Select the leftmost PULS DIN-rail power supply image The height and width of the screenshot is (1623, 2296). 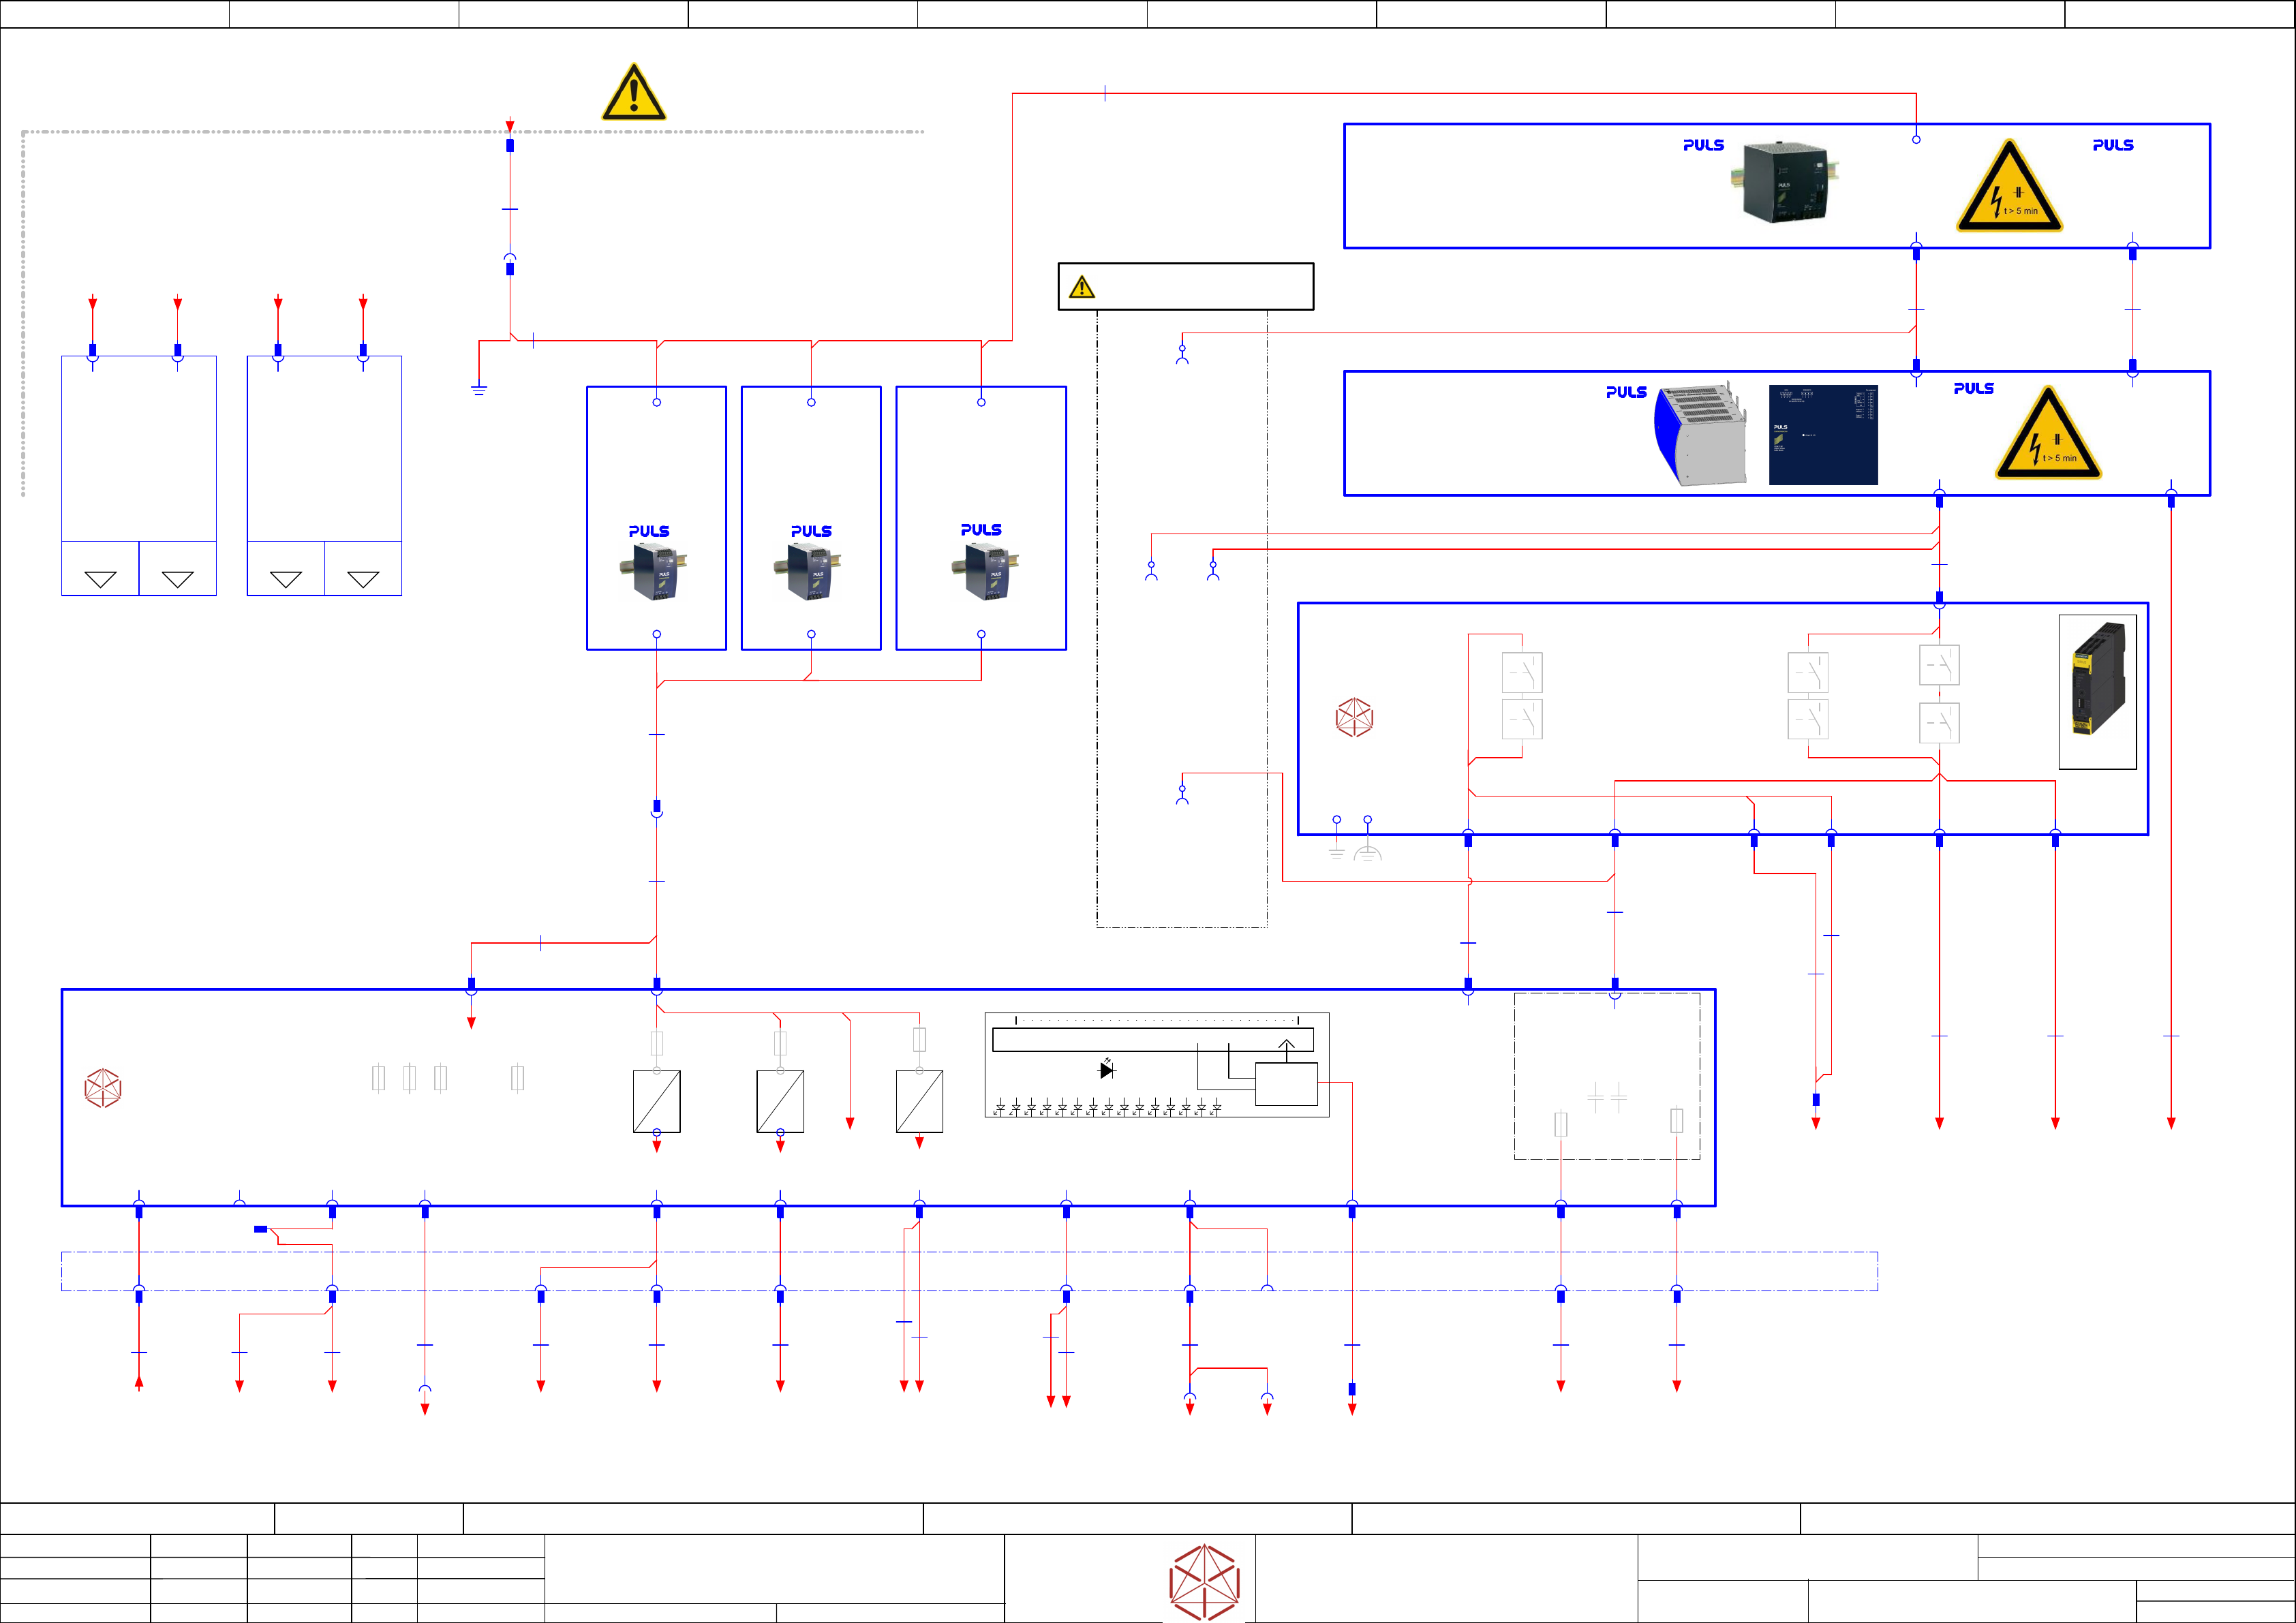[654, 572]
